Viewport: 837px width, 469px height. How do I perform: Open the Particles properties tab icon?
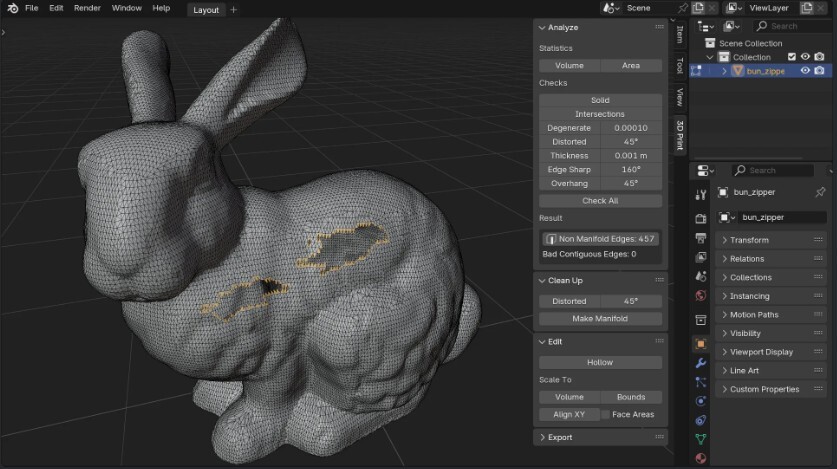click(x=701, y=382)
